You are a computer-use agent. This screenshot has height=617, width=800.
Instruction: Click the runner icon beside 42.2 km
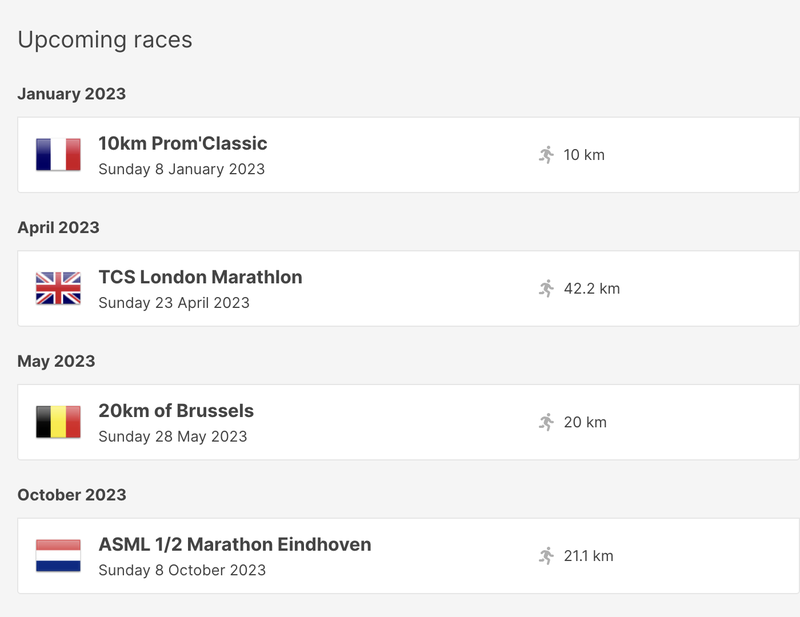546,287
